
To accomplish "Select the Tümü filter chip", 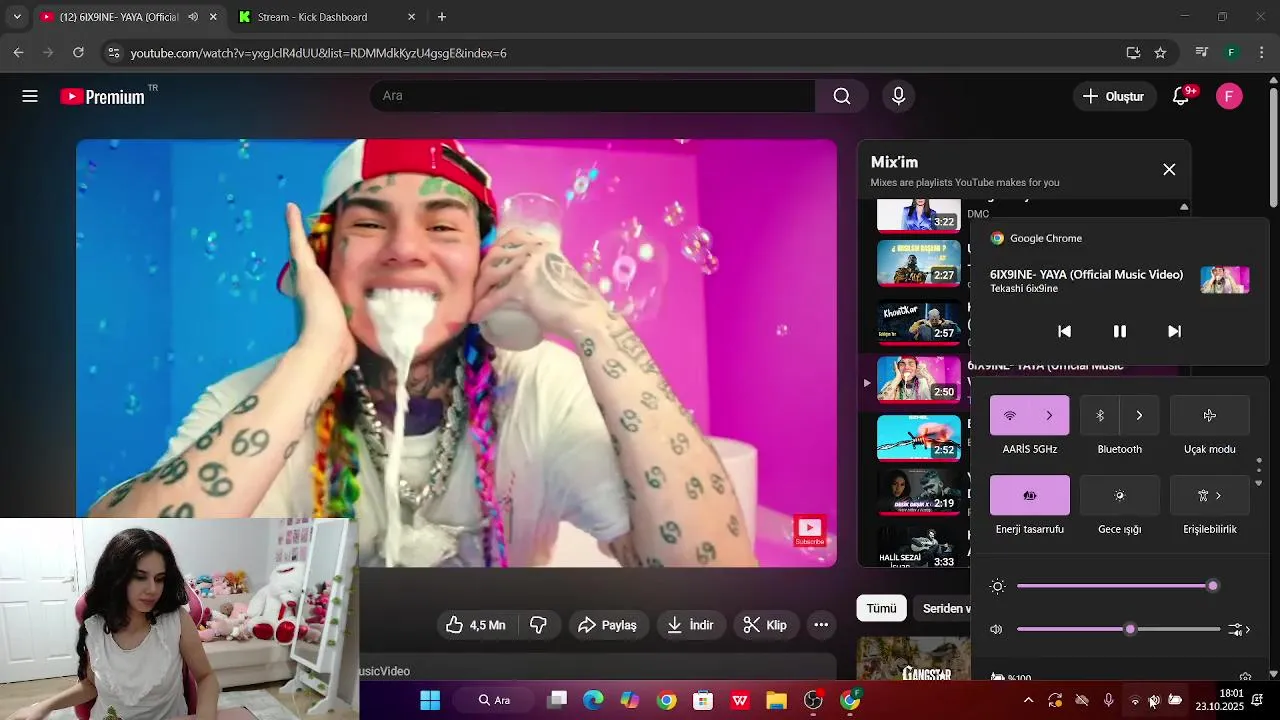I will (881, 608).
